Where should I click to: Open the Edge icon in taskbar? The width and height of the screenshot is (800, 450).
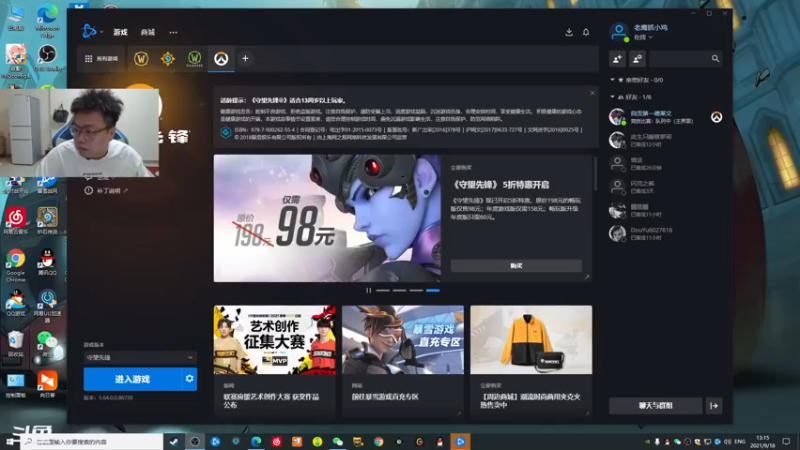[x=256, y=441]
